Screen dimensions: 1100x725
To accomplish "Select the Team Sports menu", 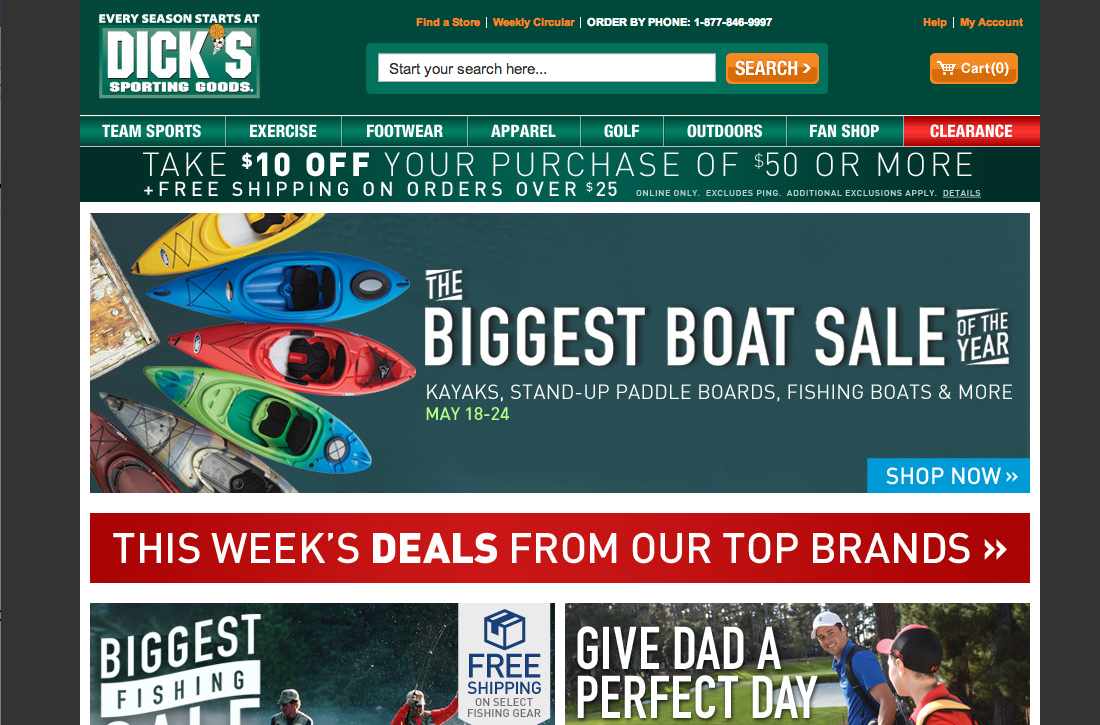I will (152, 131).
